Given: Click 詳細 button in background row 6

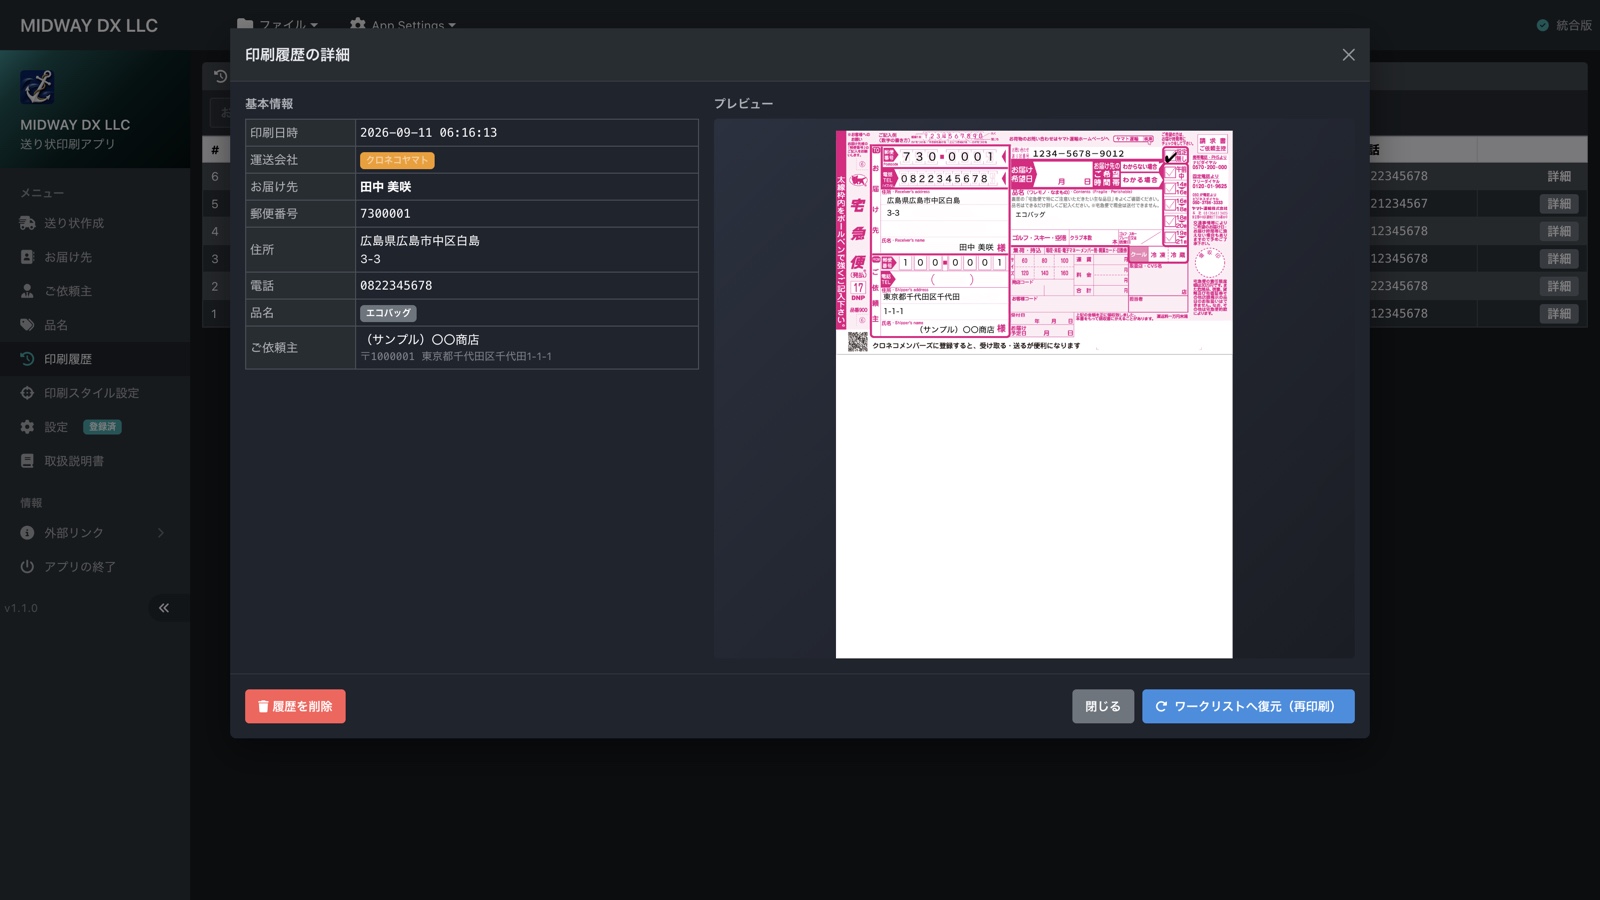Looking at the screenshot, I should (x=1559, y=177).
